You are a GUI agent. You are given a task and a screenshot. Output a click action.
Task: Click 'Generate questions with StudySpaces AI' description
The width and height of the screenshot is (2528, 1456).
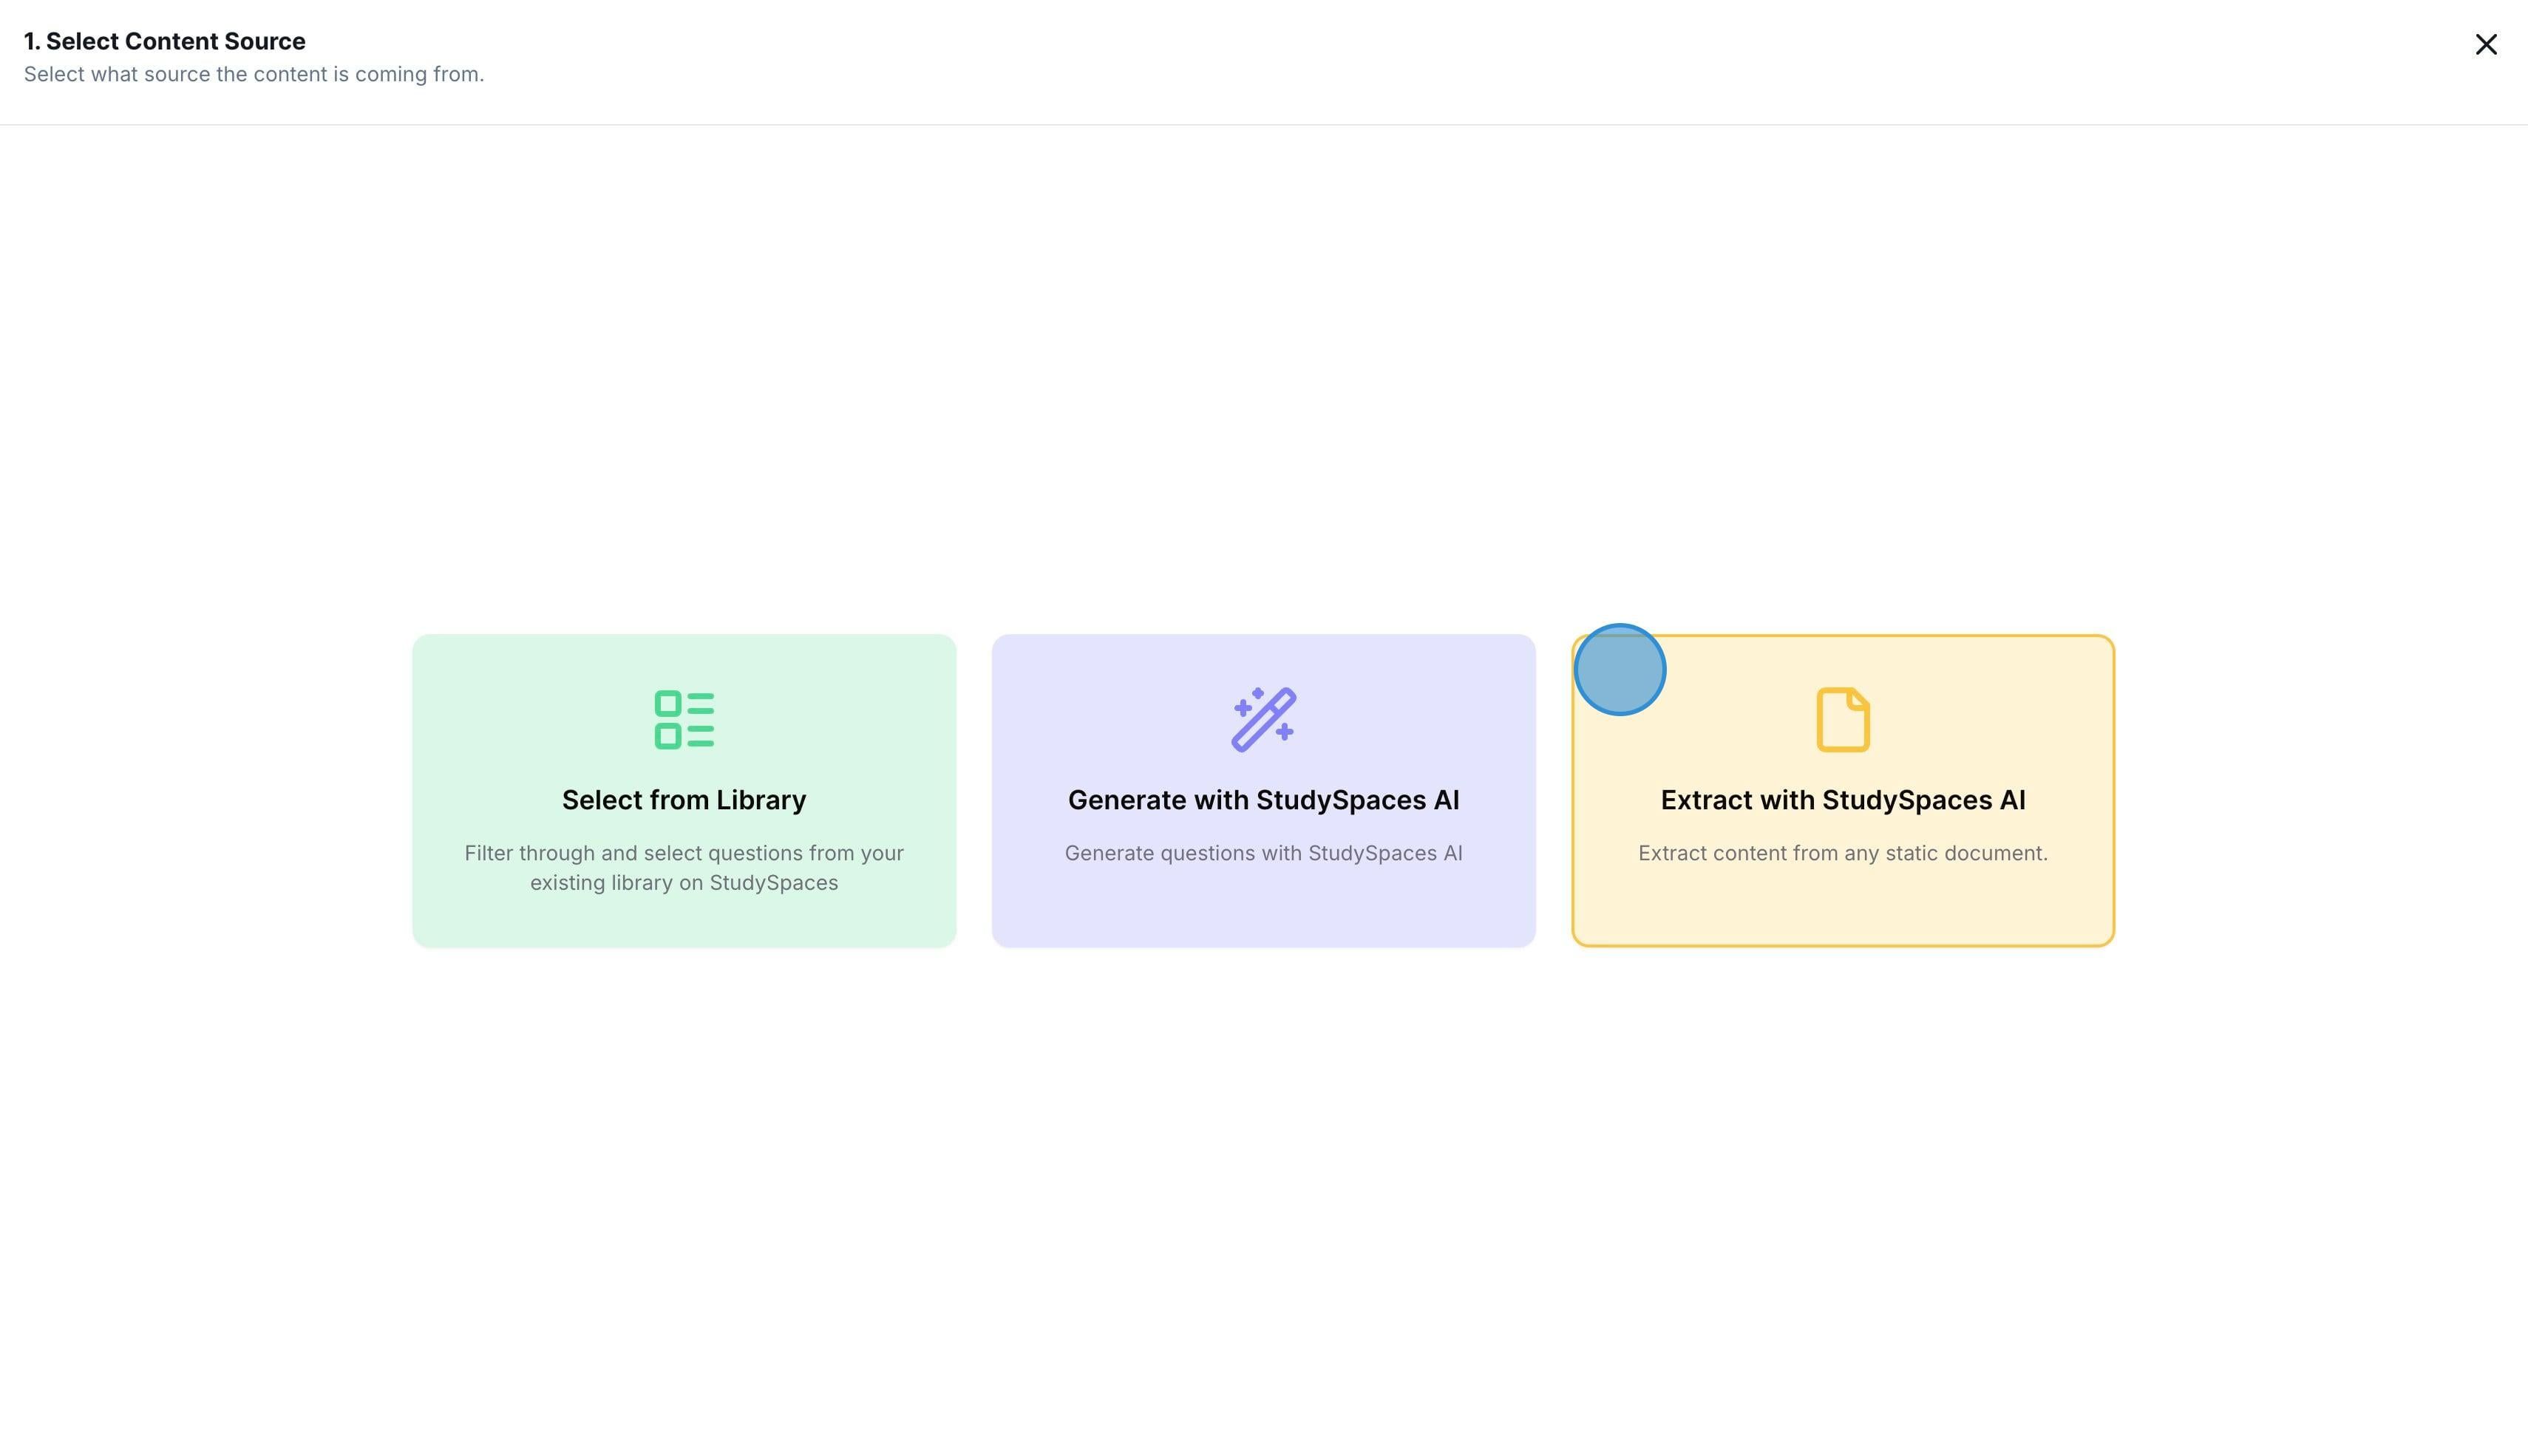click(1264, 853)
